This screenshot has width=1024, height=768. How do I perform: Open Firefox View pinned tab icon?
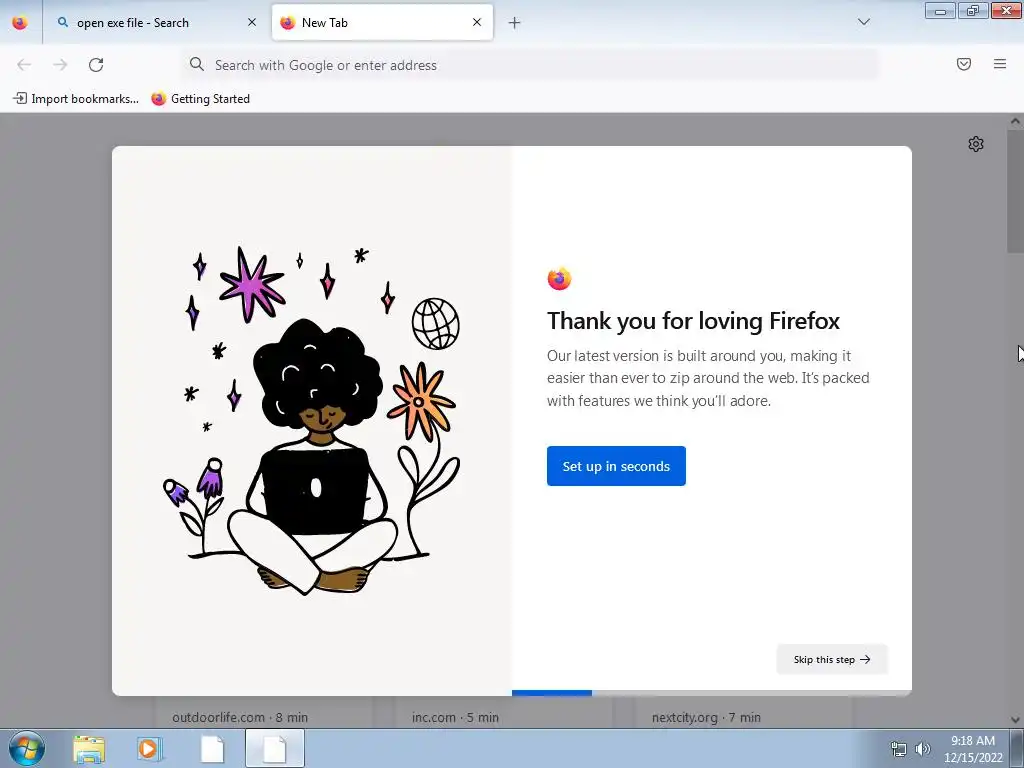coord(20,22)
